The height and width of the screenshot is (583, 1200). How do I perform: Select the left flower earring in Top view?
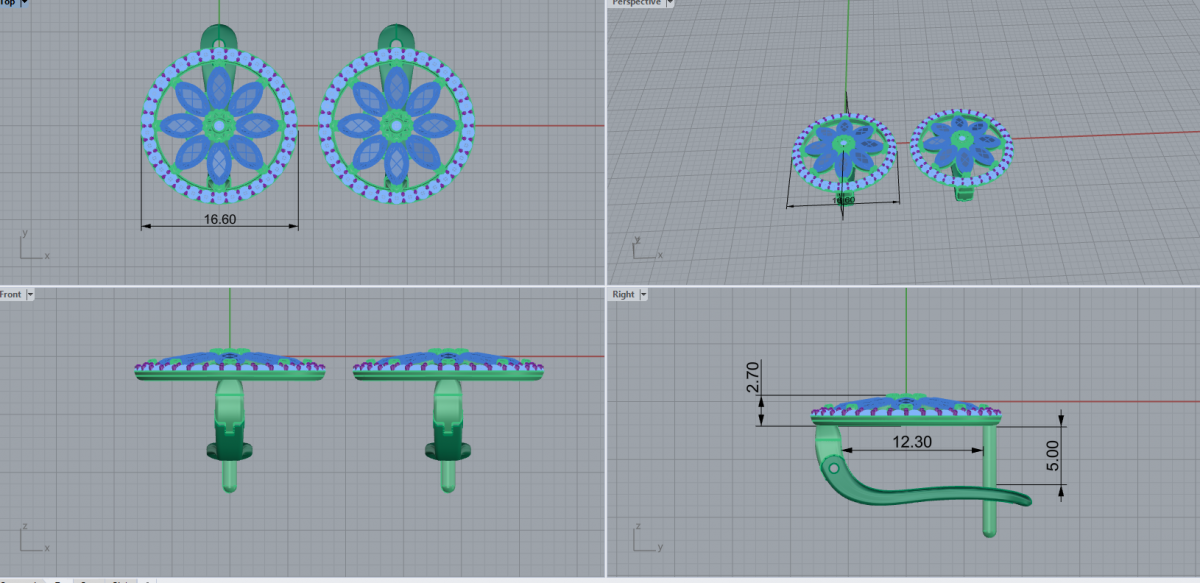coord(219,125)
